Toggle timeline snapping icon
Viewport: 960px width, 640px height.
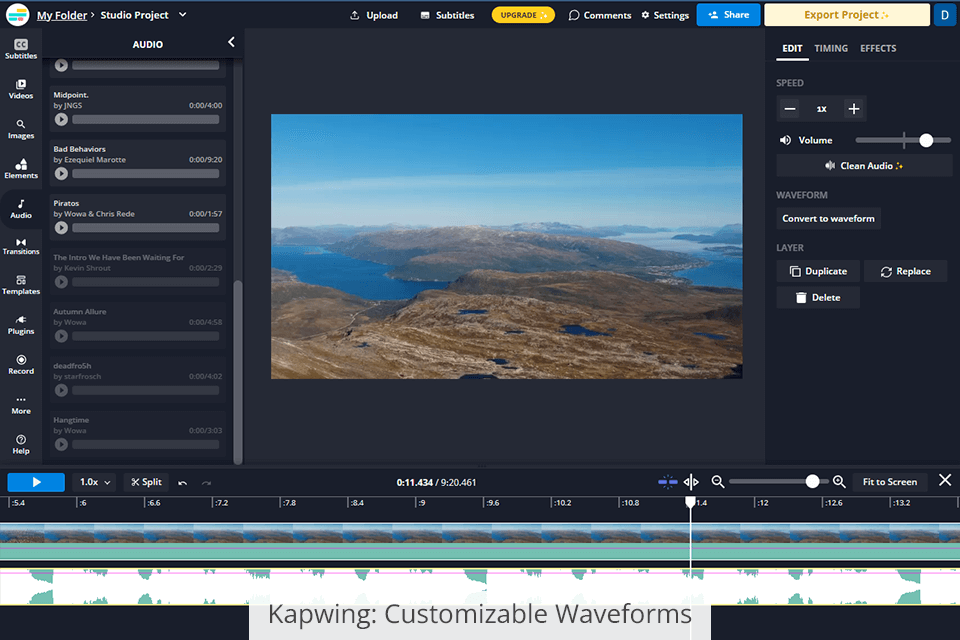(667, 482)
